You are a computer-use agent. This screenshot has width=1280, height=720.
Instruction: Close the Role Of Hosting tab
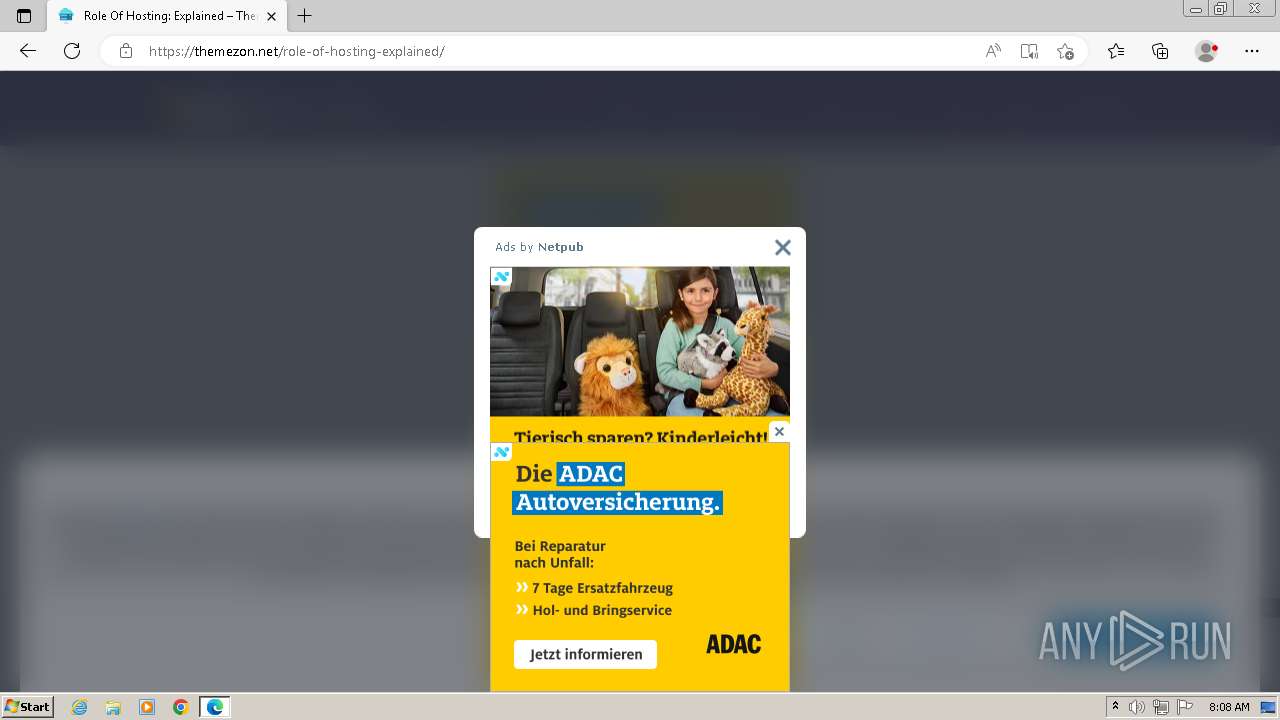tap(271, 16)
